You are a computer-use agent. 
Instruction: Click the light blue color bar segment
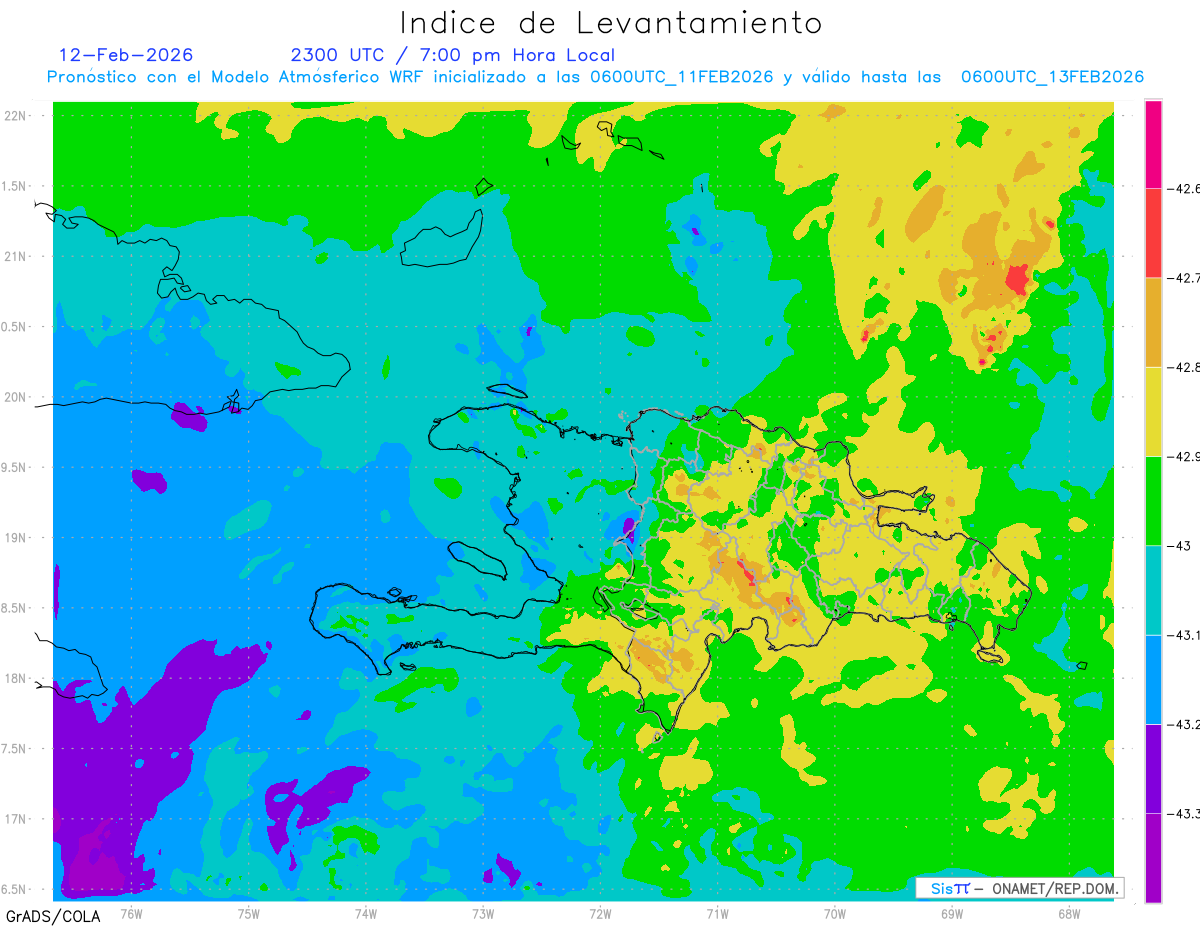[1153, 679]
